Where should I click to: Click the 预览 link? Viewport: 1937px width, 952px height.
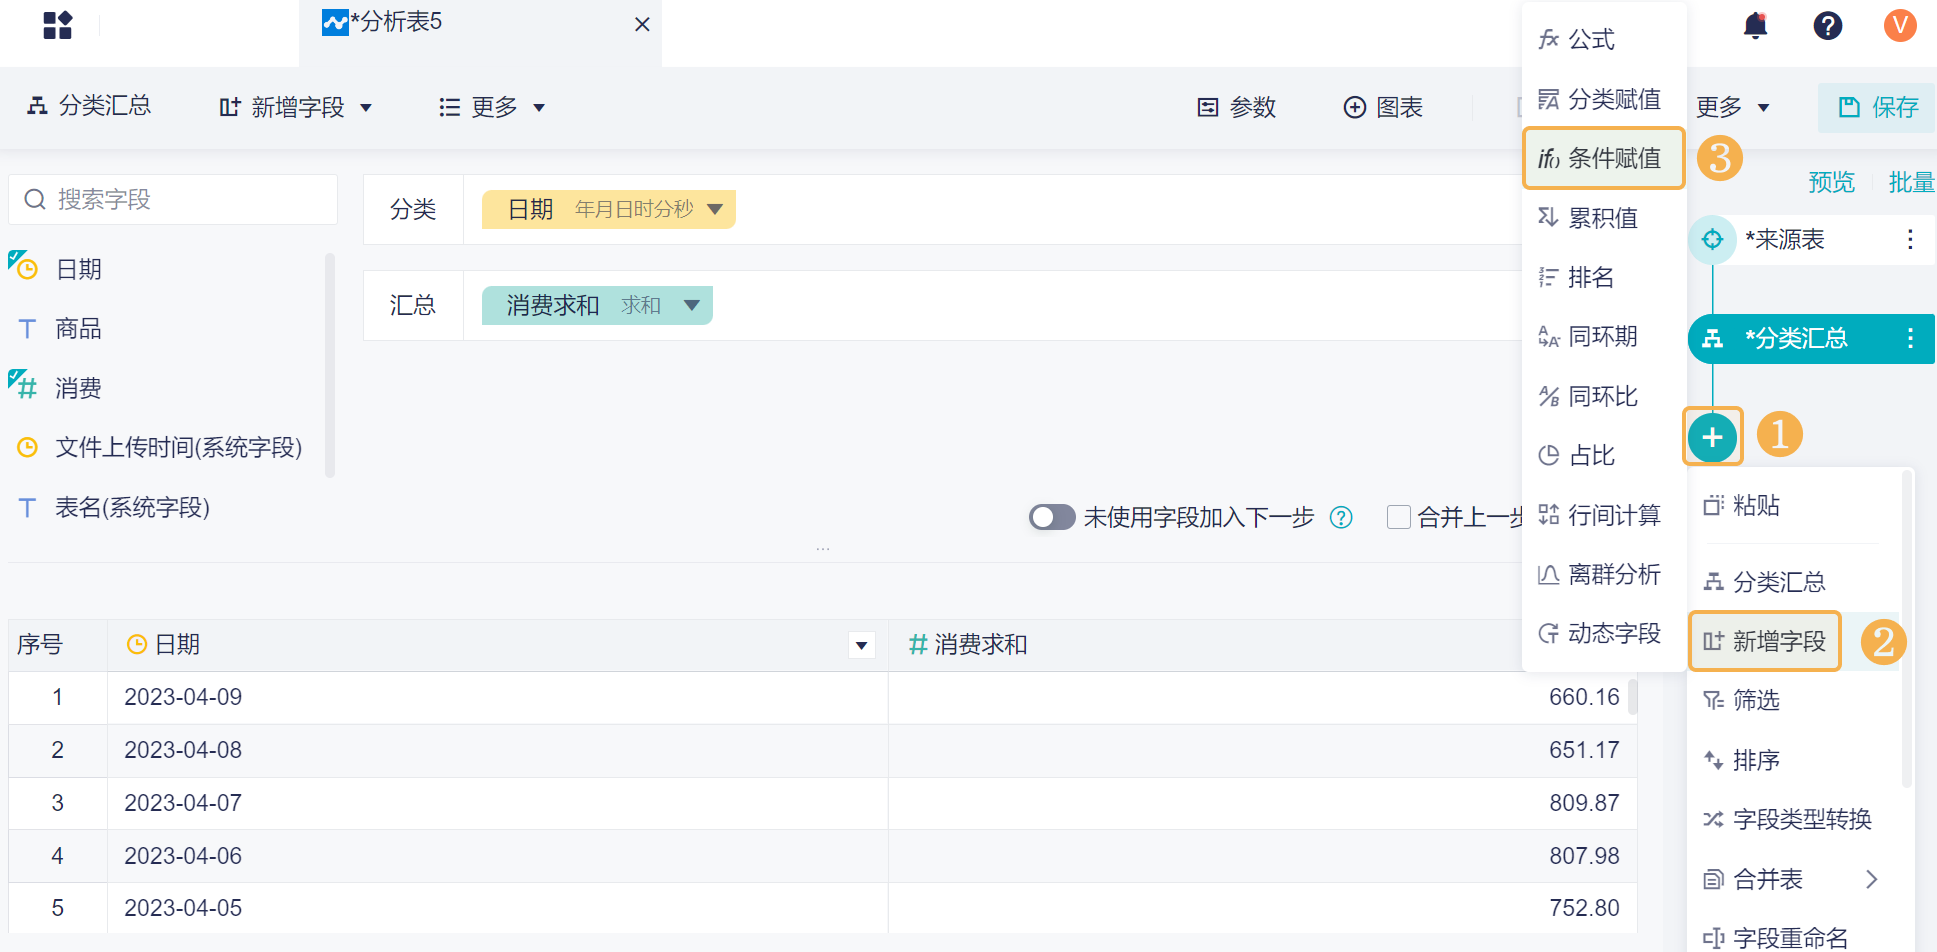[x=1831, y=182]
